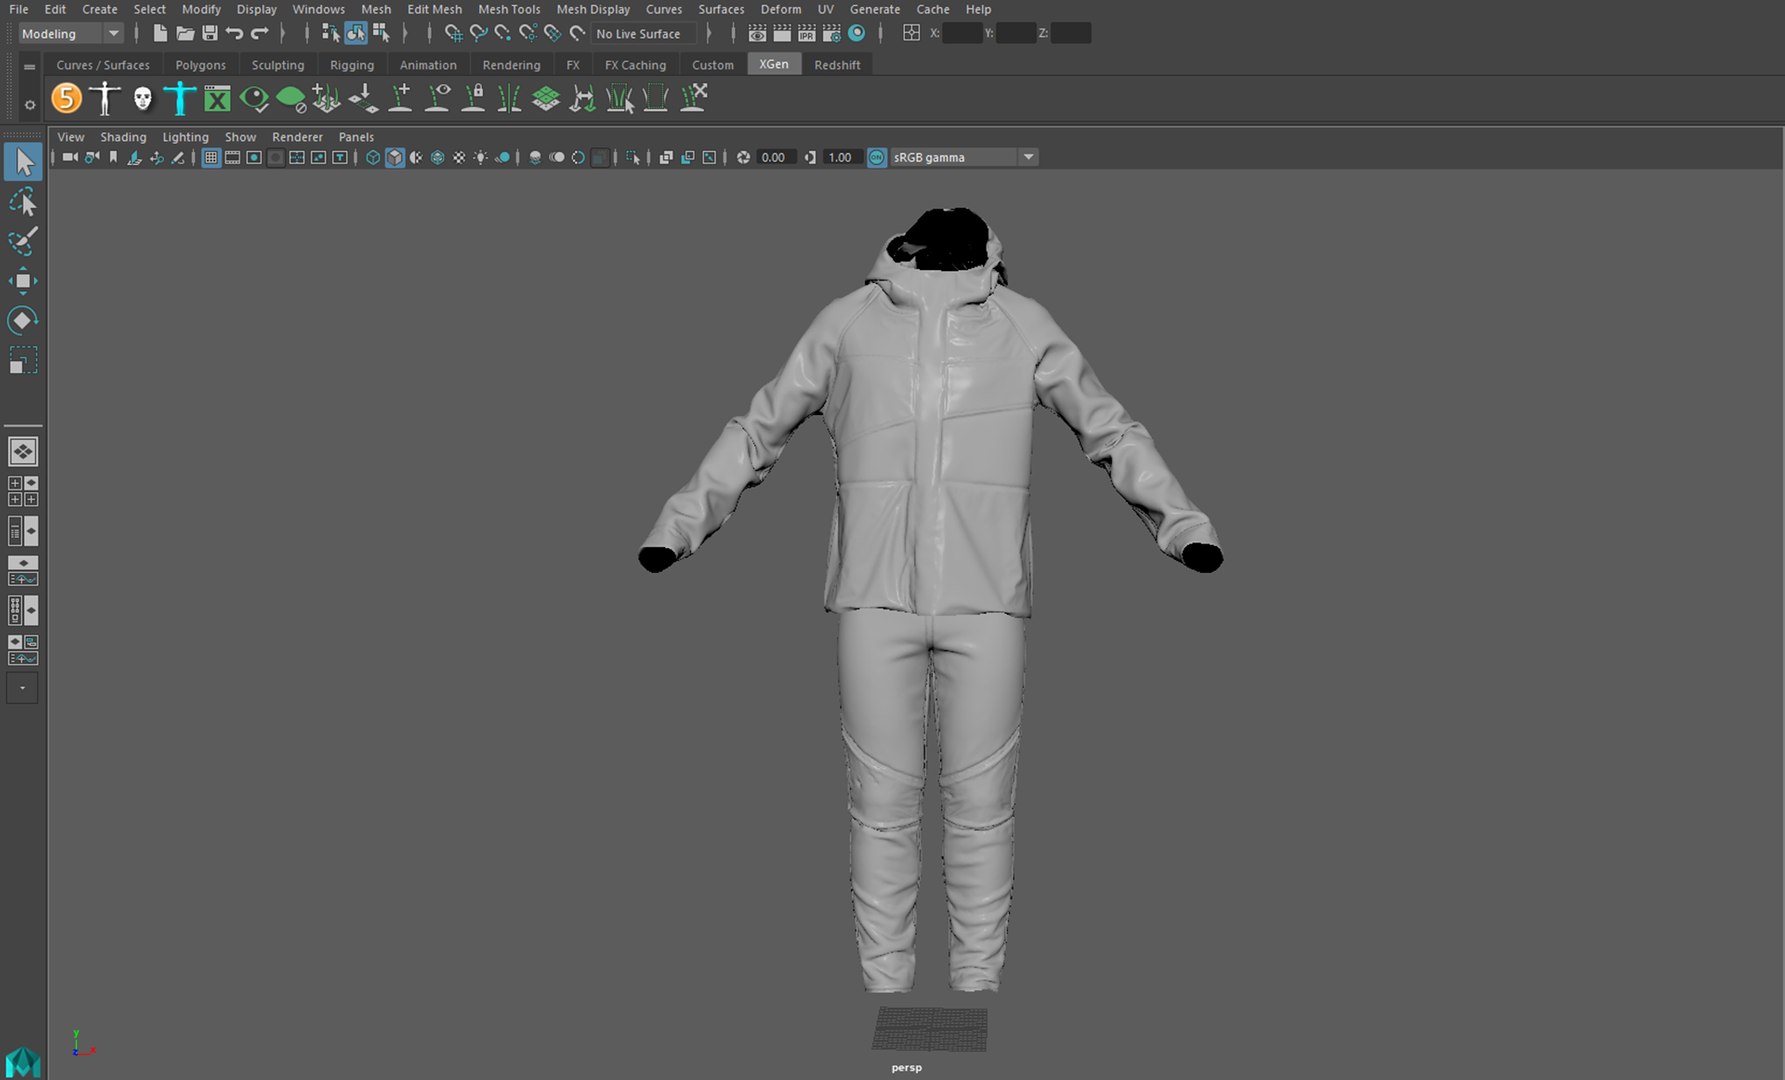This screenshot has height=1080, width=1785.
Task: Click the green grid plane XGen icon
Action: [546, 98]
